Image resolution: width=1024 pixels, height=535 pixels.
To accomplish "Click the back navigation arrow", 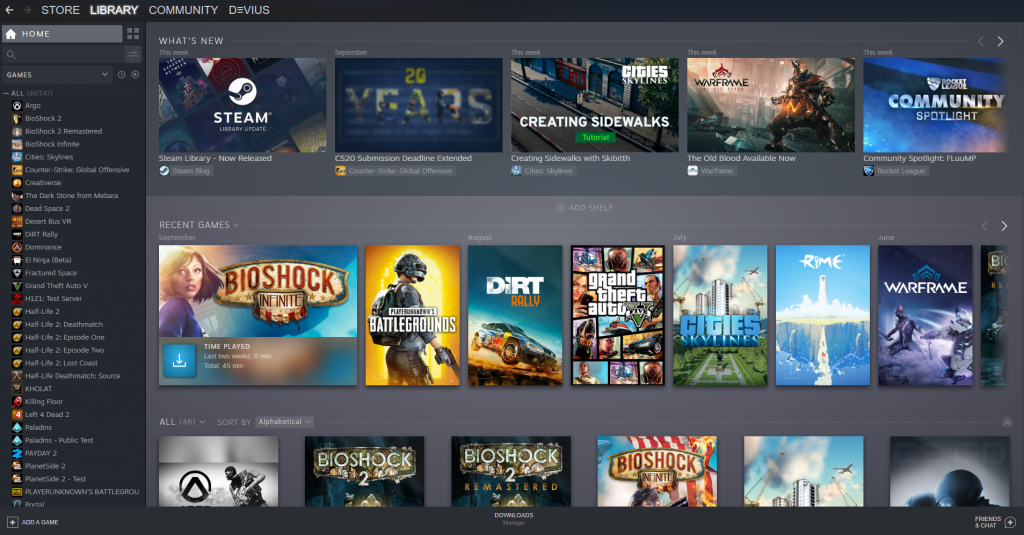I will [10, 10].
